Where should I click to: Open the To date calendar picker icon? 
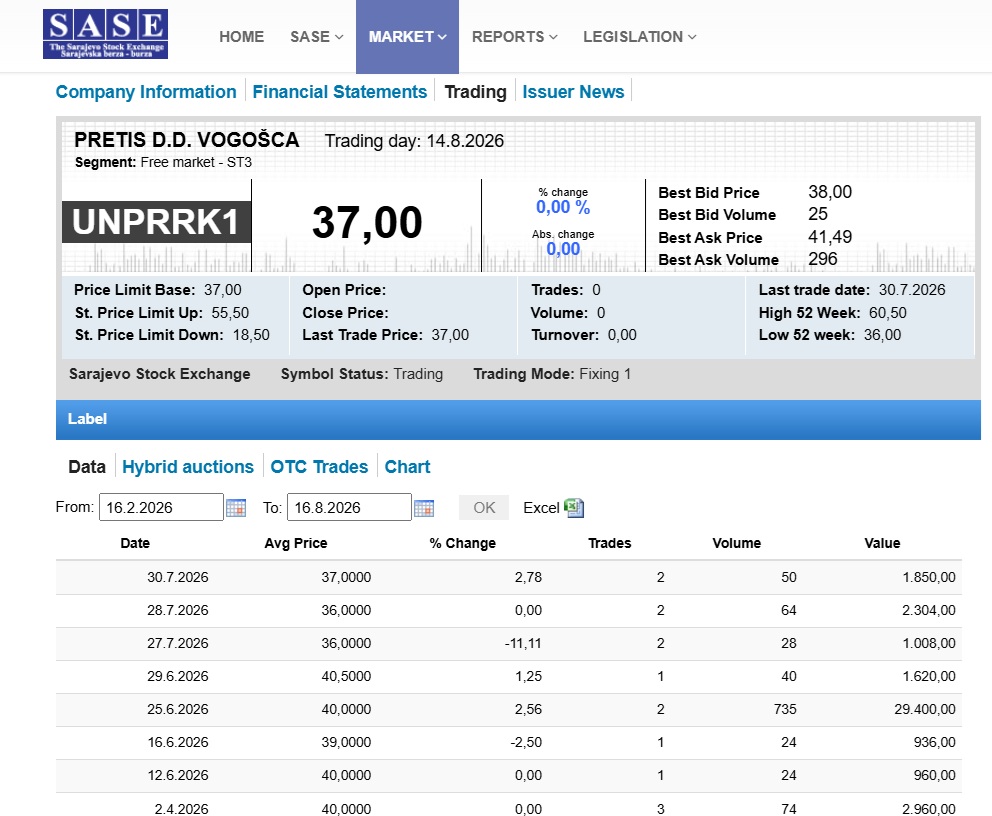424,508
